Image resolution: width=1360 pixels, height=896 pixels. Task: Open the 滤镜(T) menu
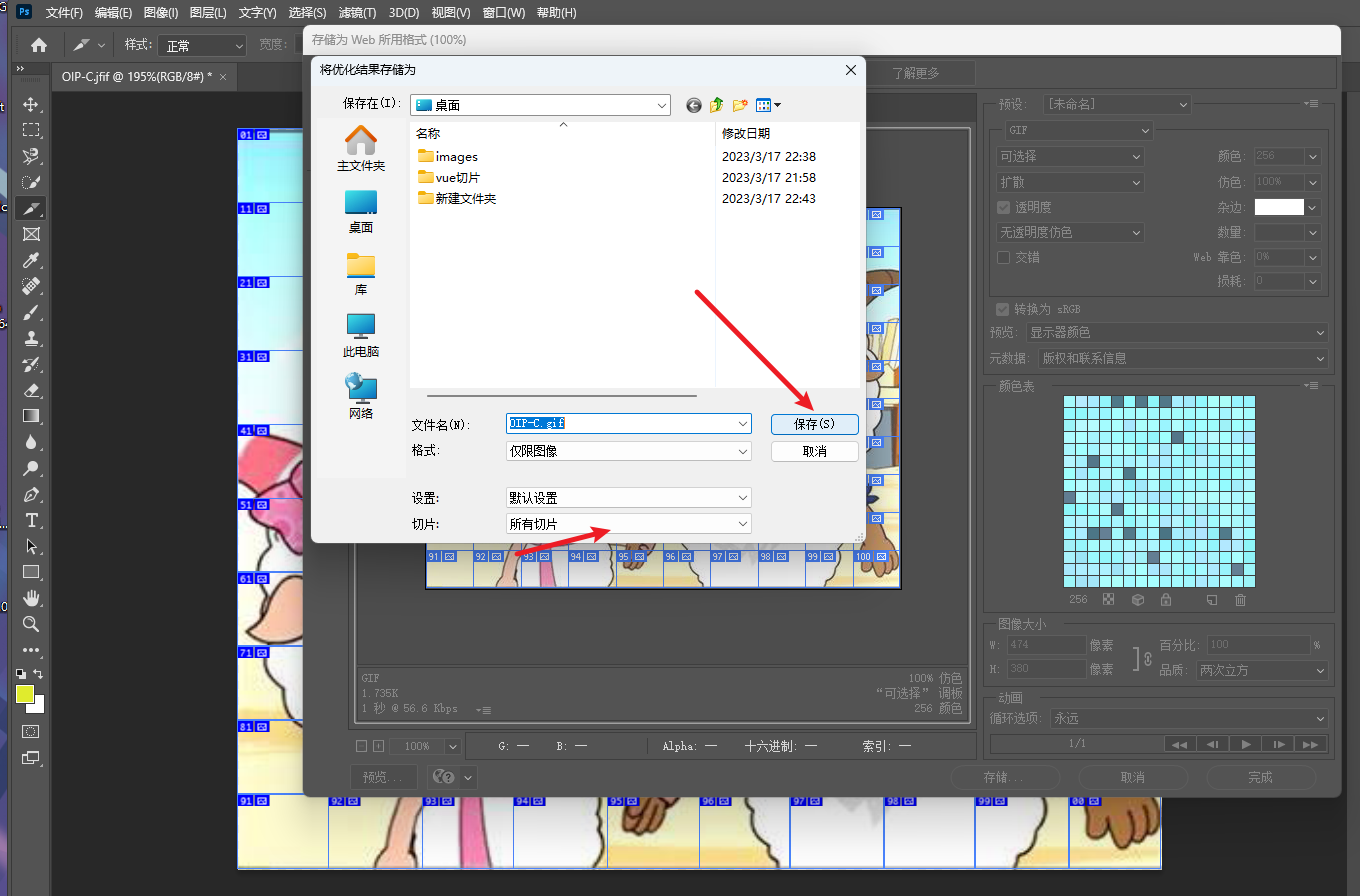pos(358,13)
